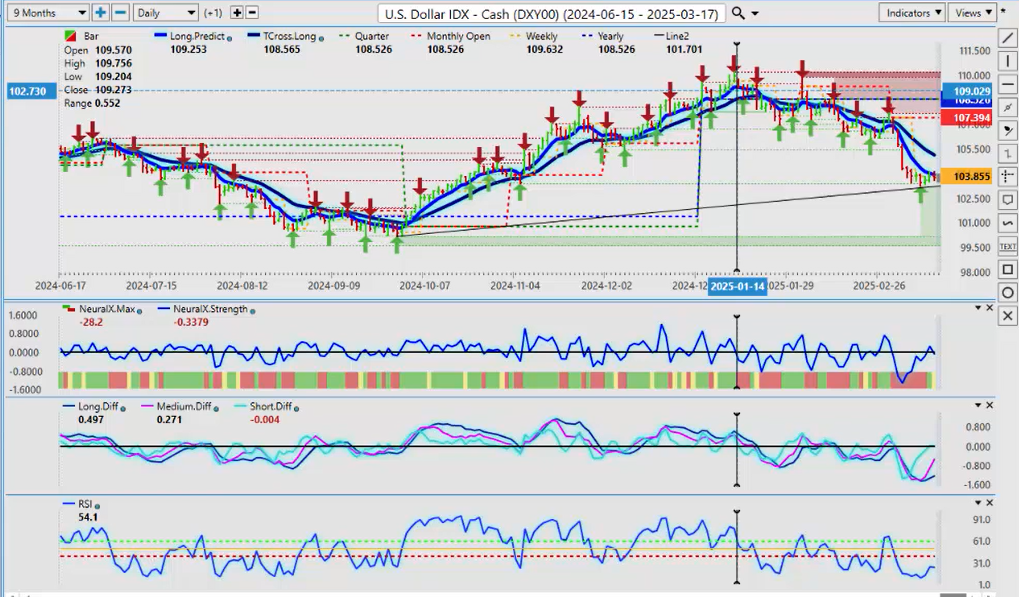1019x597 pixels.
Task: Click the magnifier search symbol icon
Action: (738, 13)
